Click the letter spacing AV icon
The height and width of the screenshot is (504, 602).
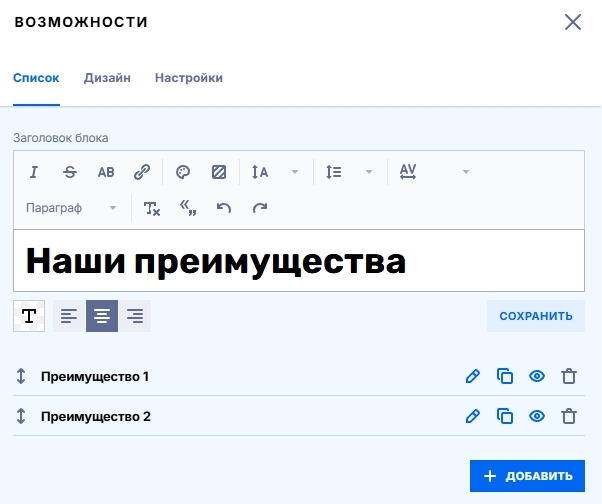pos(408,172)
